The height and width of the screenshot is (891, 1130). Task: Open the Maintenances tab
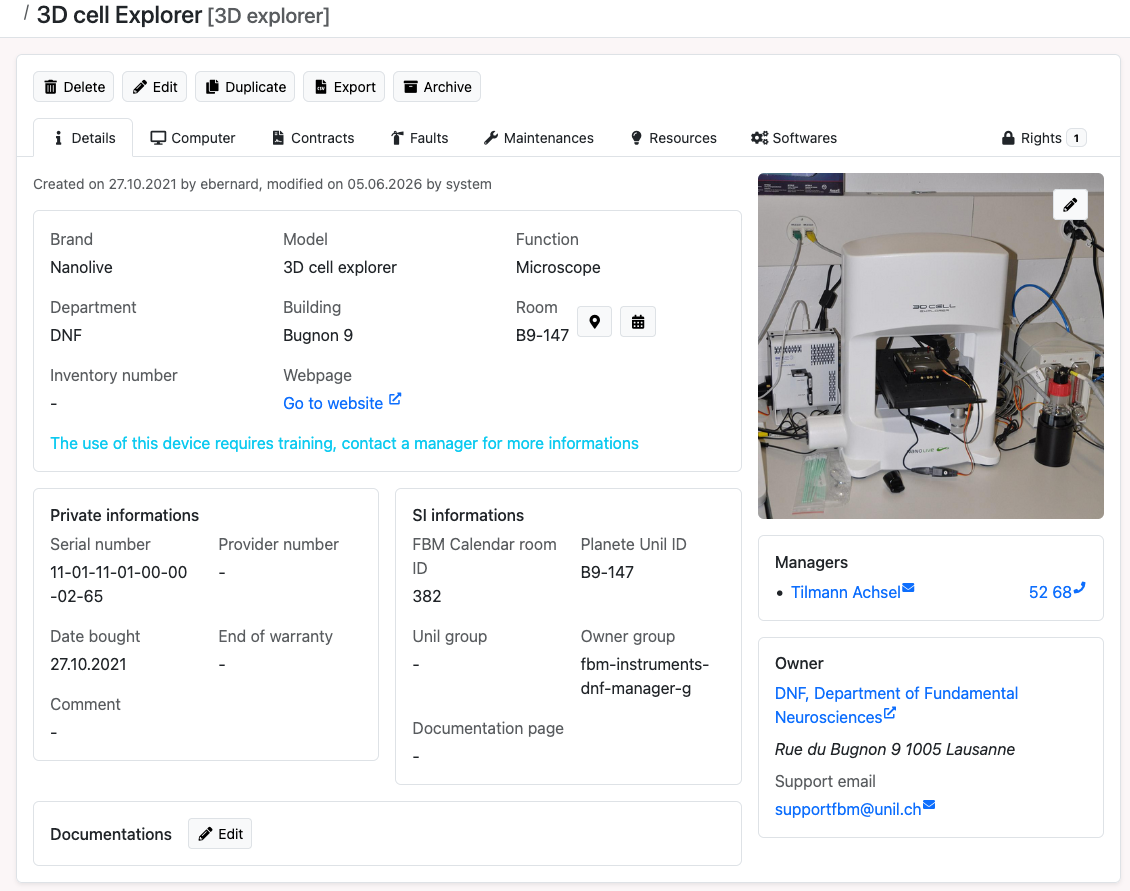click(x=538, y=138)
